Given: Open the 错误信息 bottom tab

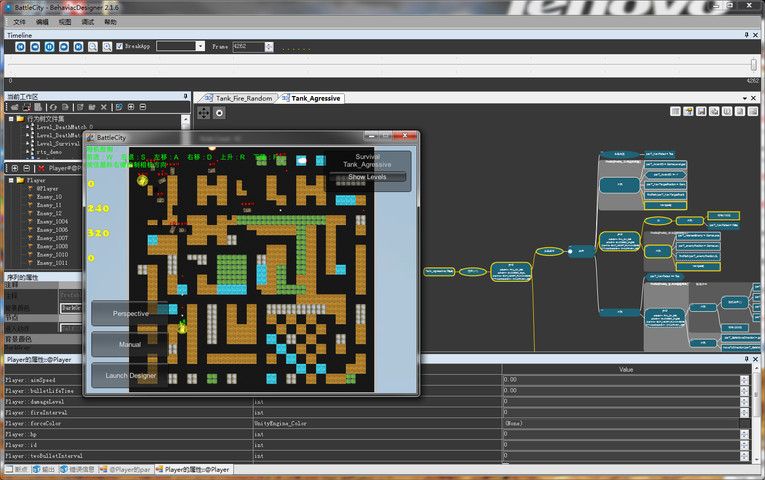Looking at the screenshot, I should coord(78,469).
